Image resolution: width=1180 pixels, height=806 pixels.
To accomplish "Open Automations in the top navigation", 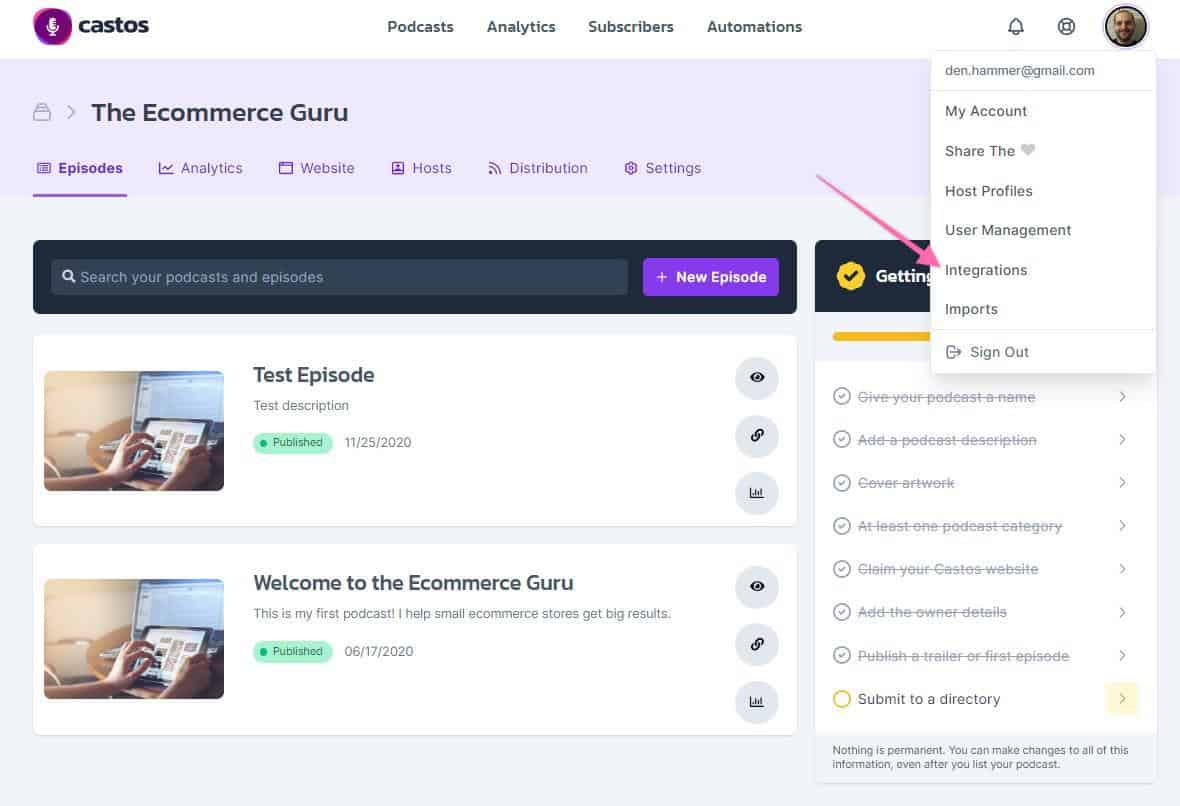I will click(x=754, y=26).
